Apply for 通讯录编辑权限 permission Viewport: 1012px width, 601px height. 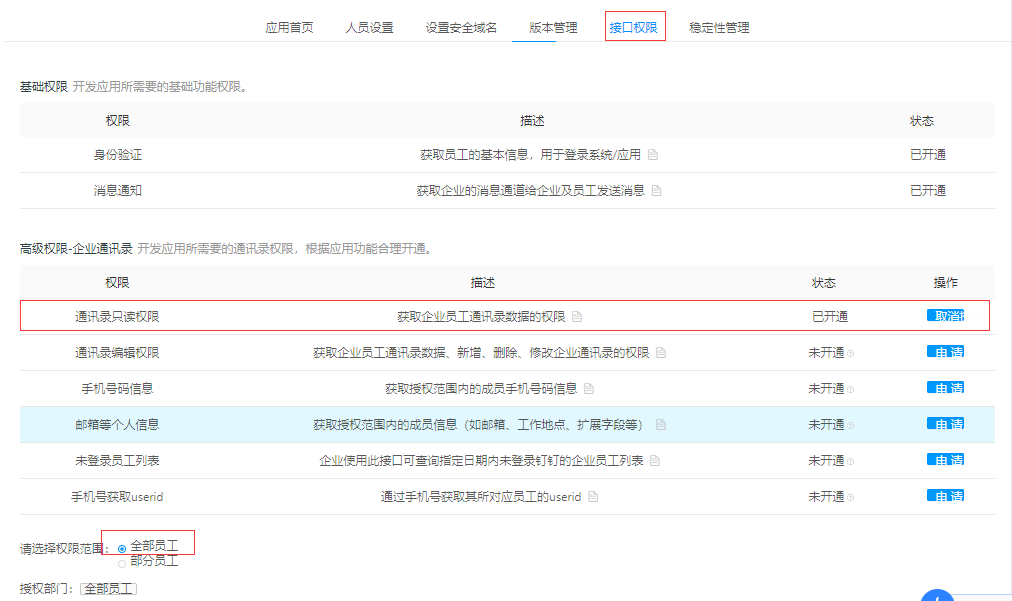(x=946, y=352)
